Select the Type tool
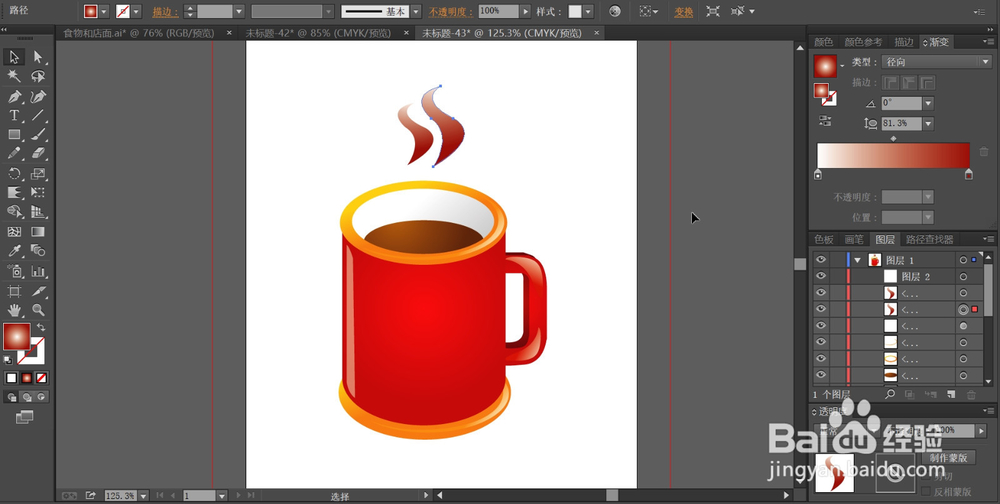This screenshot has width=1000, height=504. pyautogui.click(x=14, y=115)
